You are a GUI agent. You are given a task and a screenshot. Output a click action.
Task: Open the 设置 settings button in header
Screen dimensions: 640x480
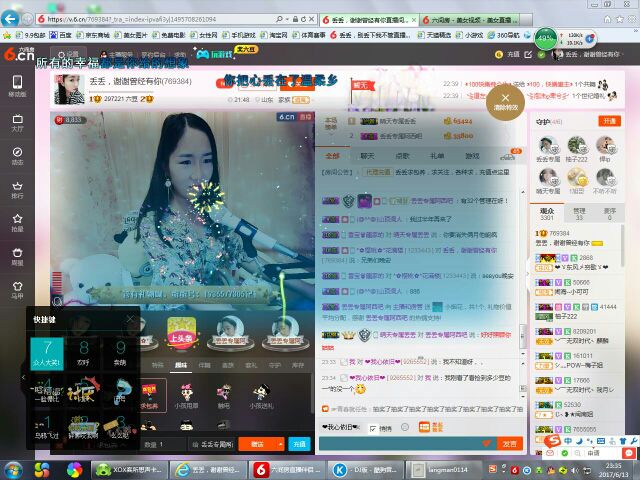68,54
